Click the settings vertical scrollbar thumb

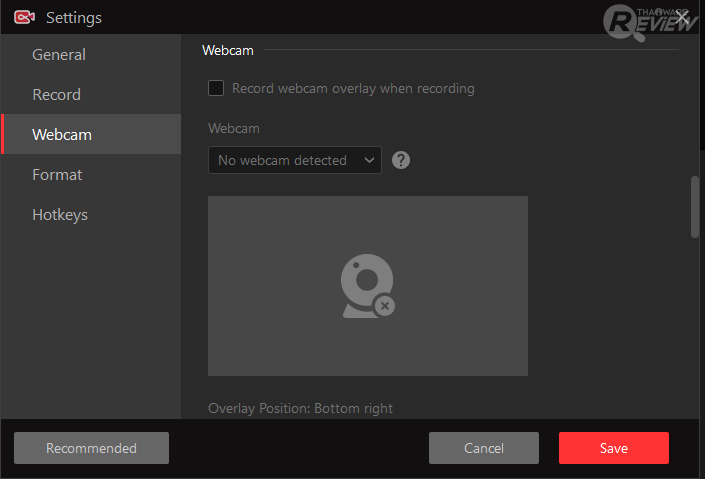[695, 207]
